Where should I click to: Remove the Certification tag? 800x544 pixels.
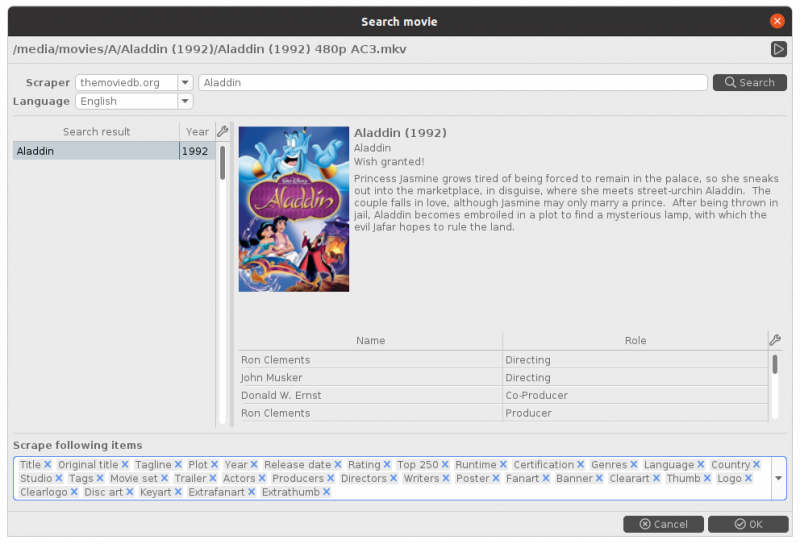click(580, 464)
